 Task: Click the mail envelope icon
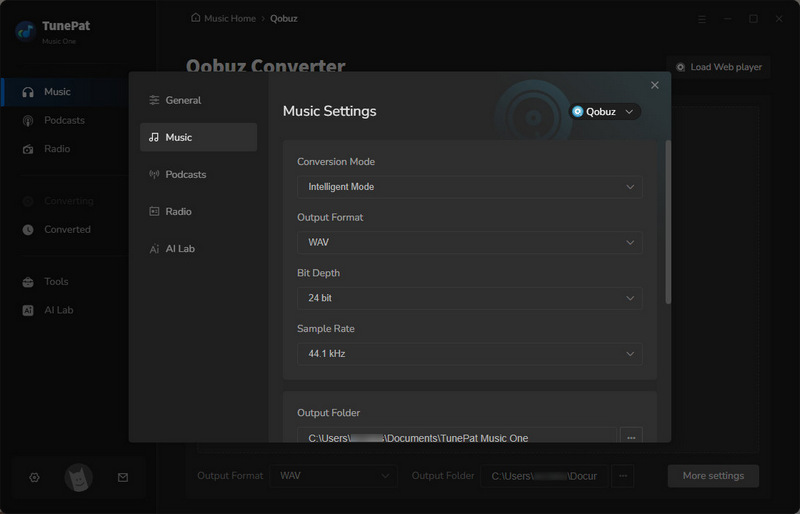coord(123,478)
